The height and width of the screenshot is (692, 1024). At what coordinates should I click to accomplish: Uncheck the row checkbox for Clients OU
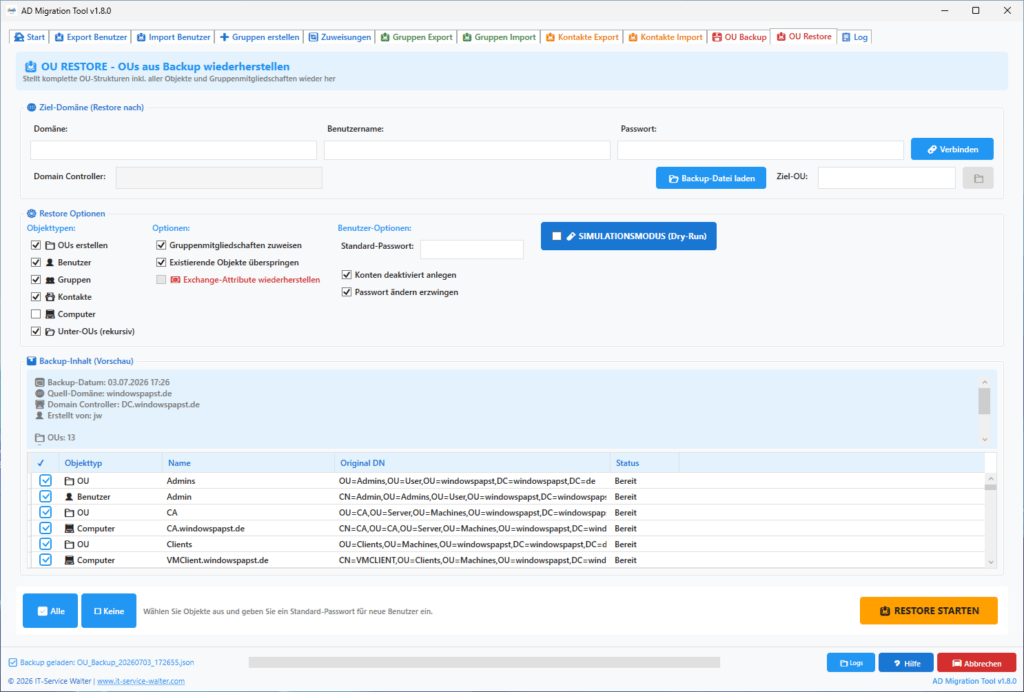(45, 544)
